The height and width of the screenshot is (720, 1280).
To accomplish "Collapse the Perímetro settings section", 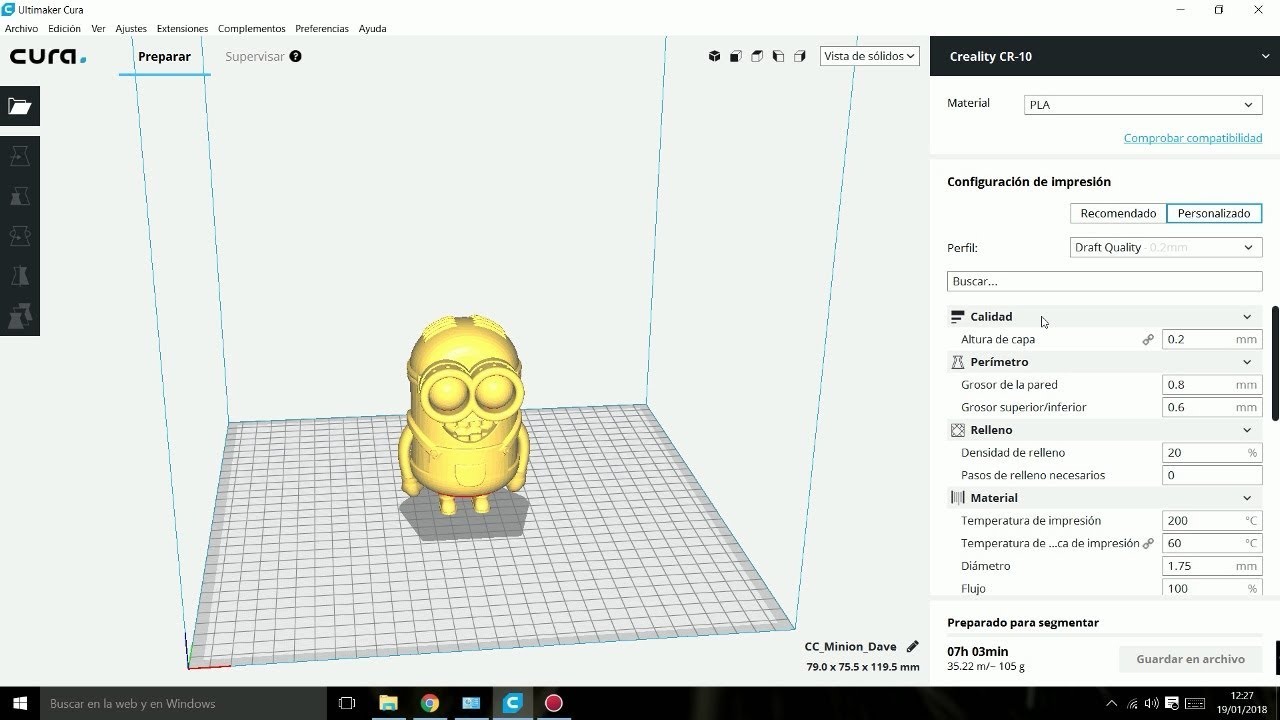I will click(x=1247, y=362).
